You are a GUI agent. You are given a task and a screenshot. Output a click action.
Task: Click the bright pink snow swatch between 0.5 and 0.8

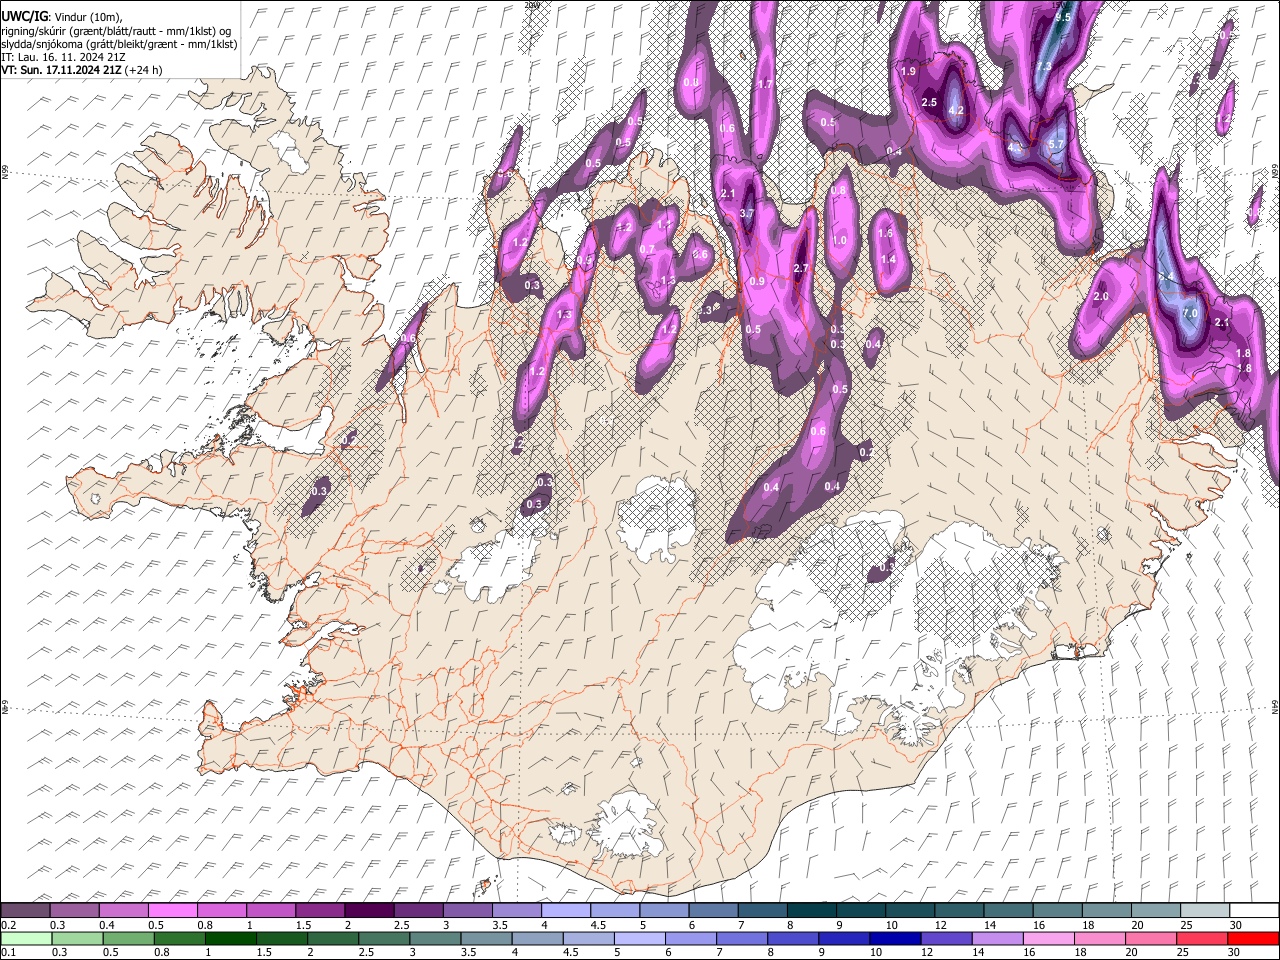173,910
